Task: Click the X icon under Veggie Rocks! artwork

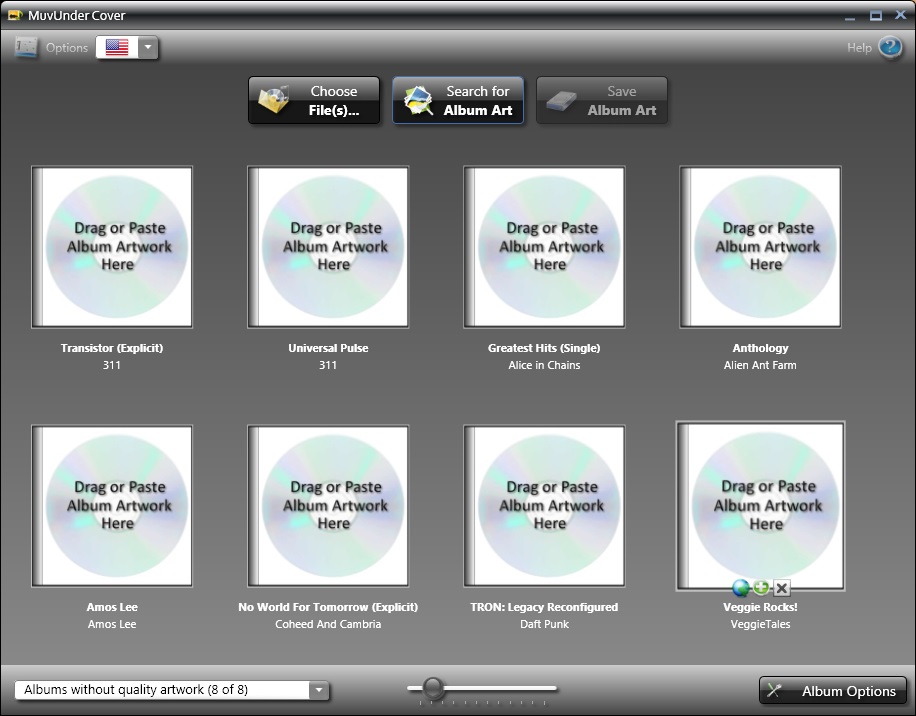Action: tap(782, 588)
